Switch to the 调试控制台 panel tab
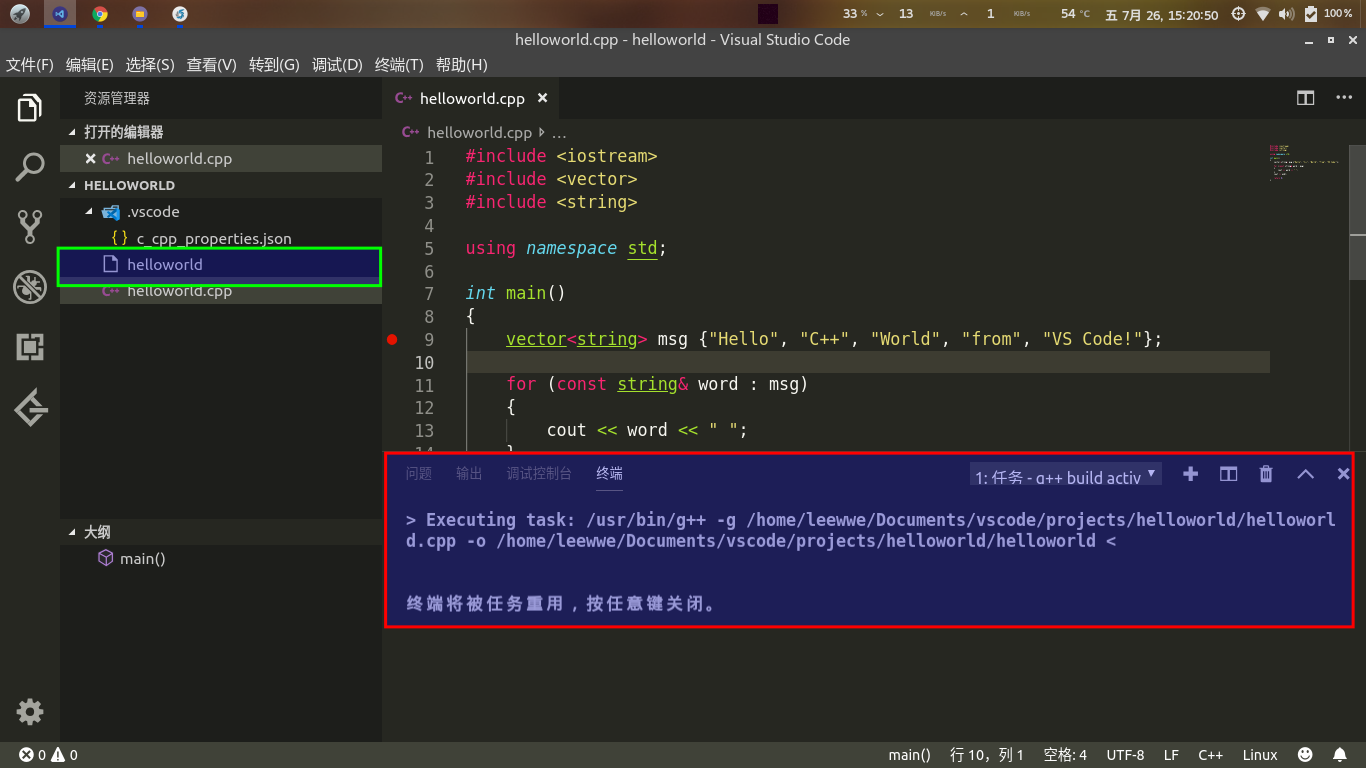The width and height of the screenshot is (1366, 768). coord(539,474)
